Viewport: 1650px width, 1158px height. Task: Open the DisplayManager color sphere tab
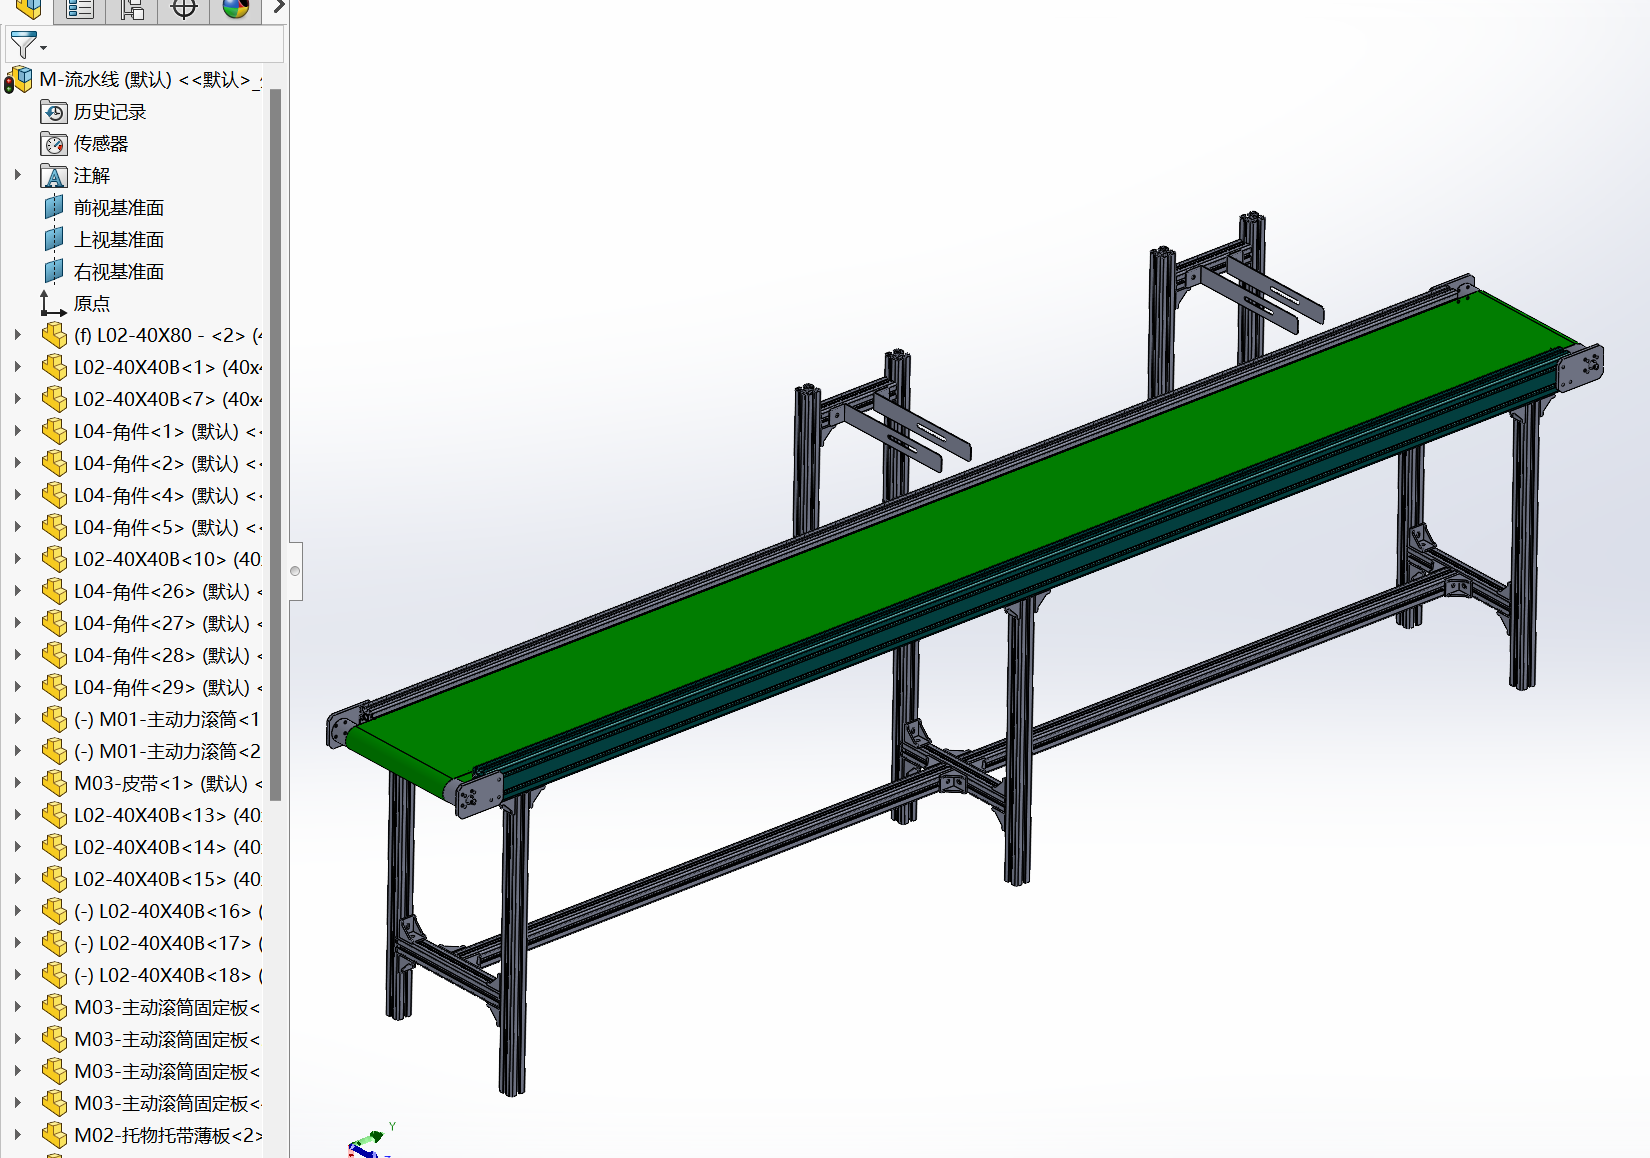pos(236,9)
